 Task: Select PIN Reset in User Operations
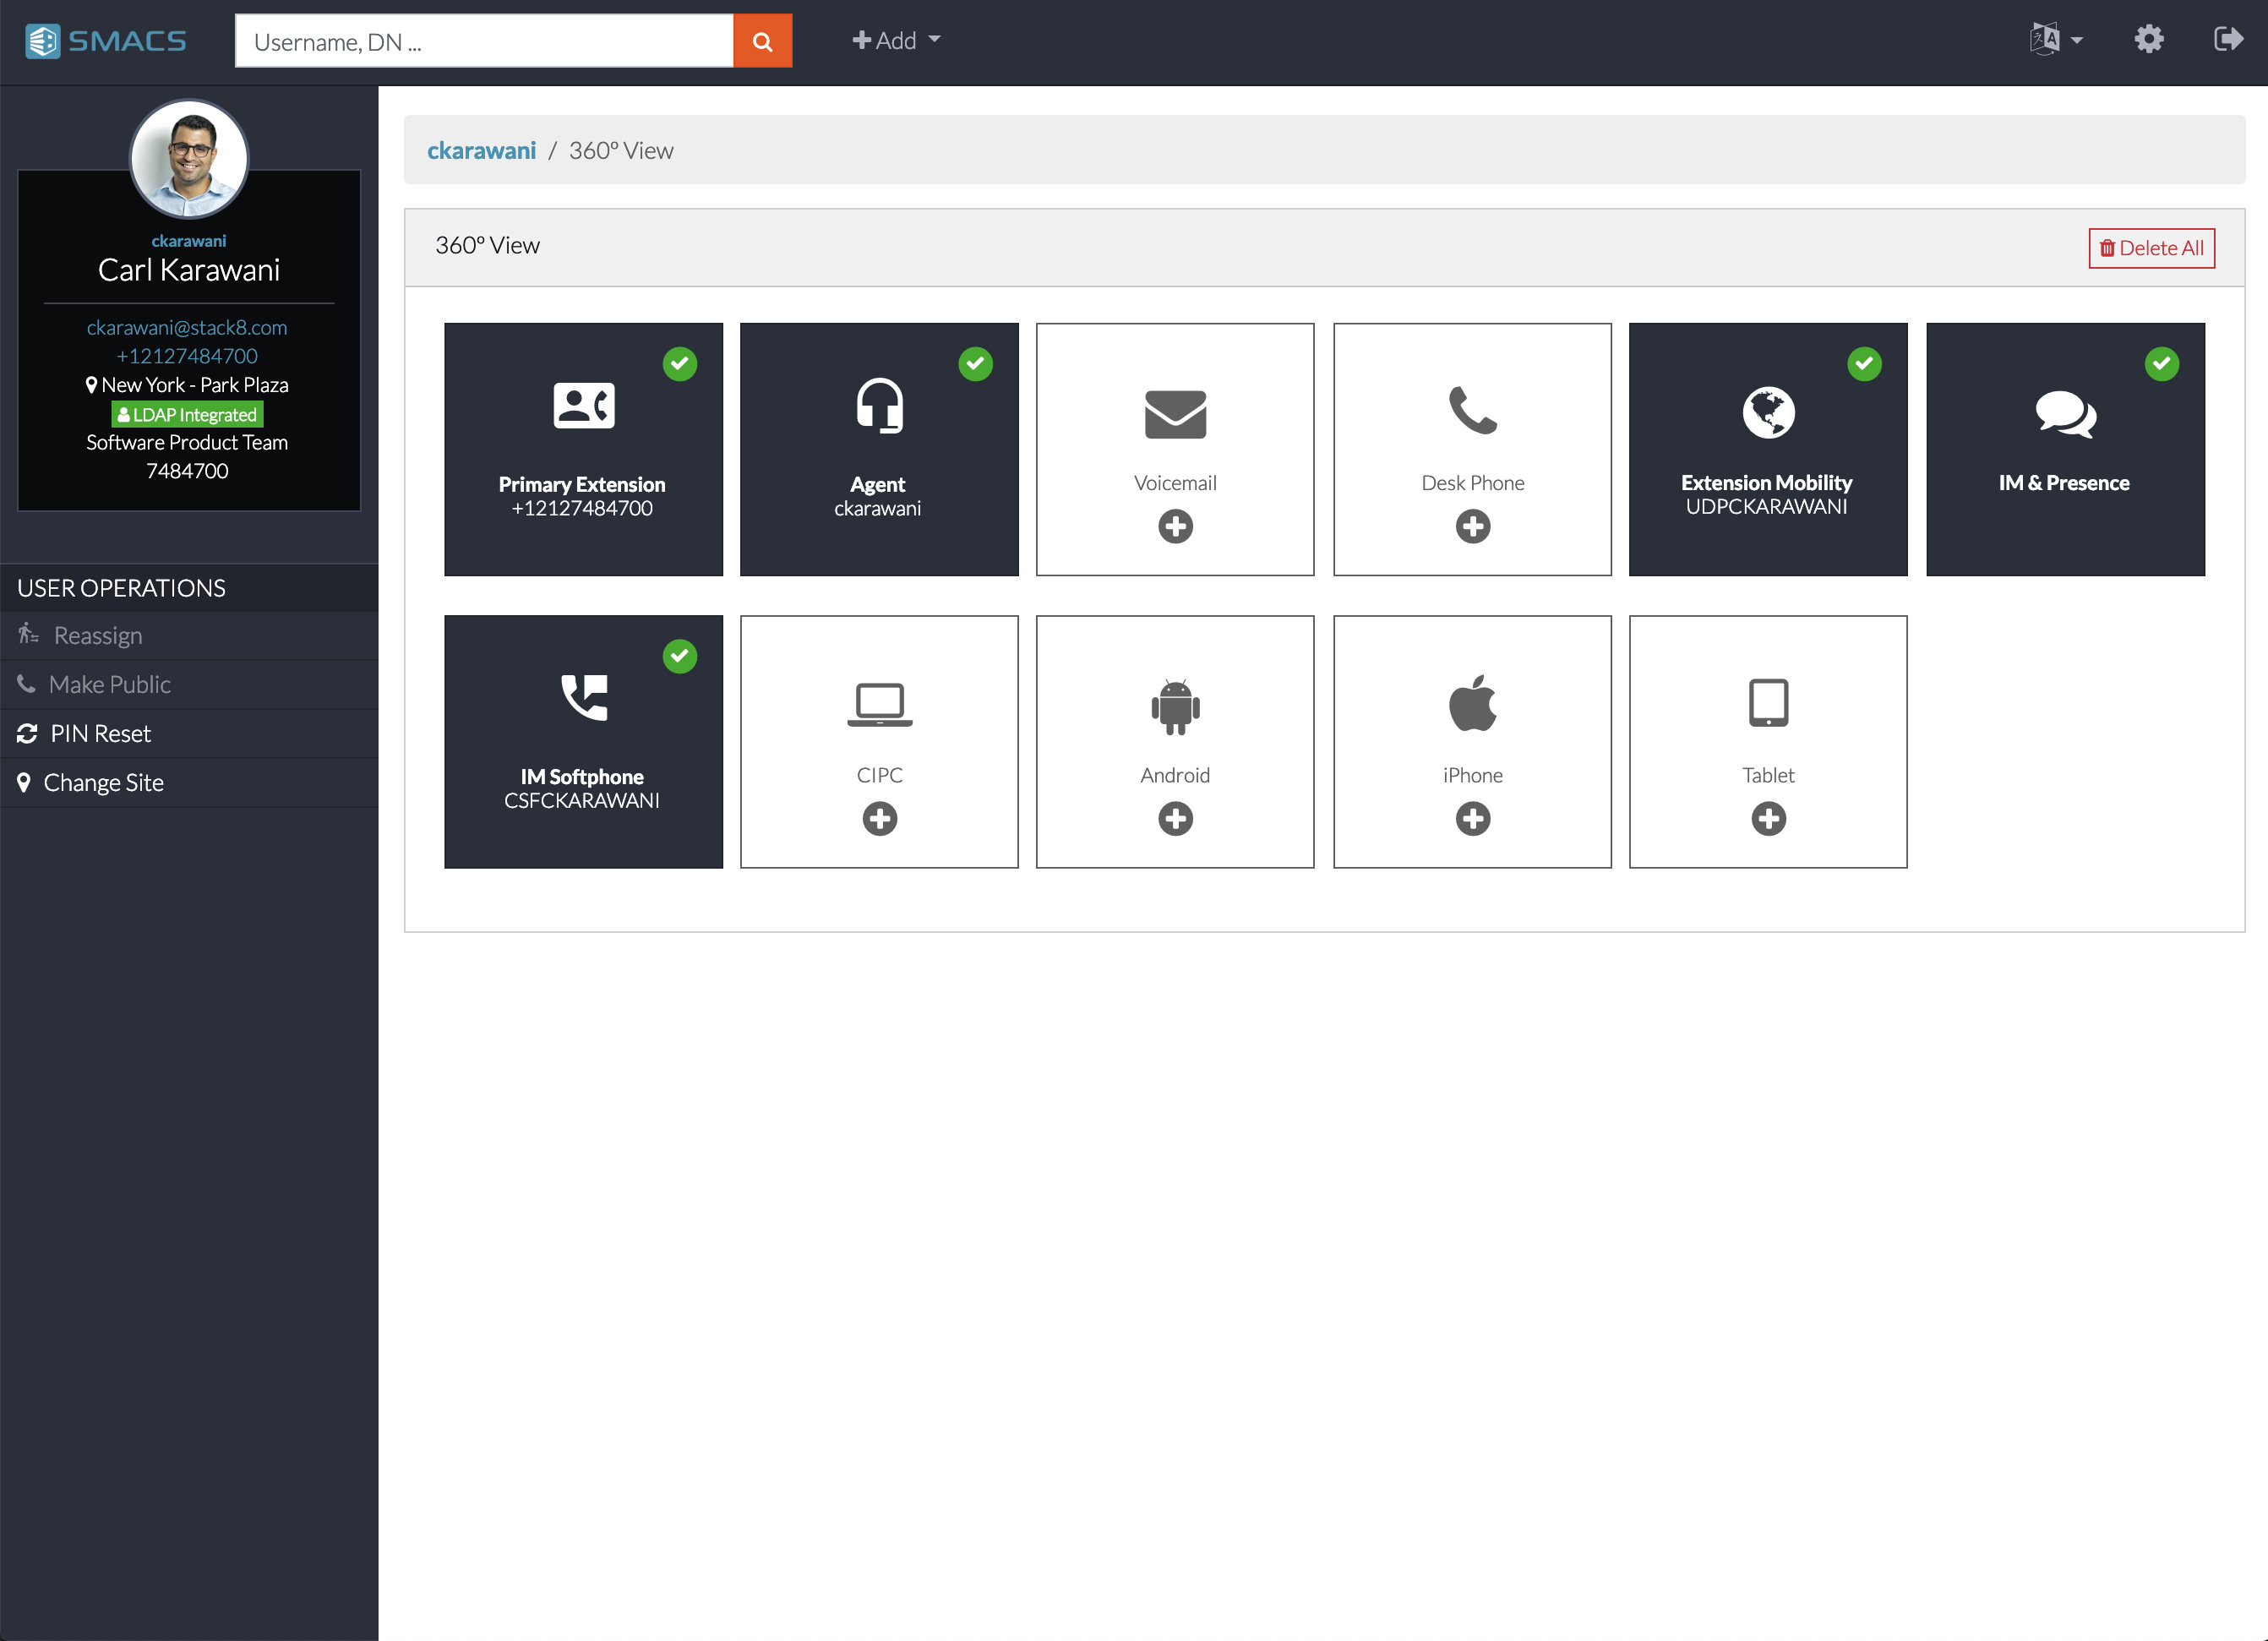click(100, 734)
